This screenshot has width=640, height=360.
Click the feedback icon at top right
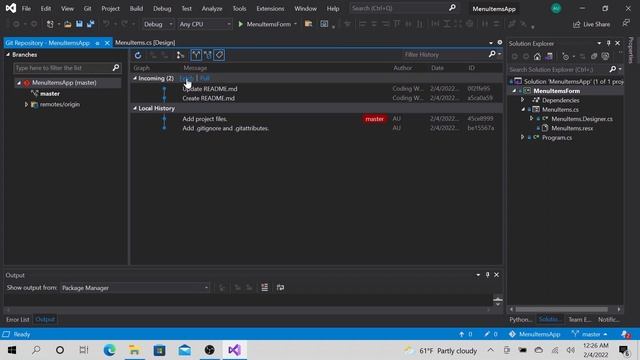click(x=626, y=24)
